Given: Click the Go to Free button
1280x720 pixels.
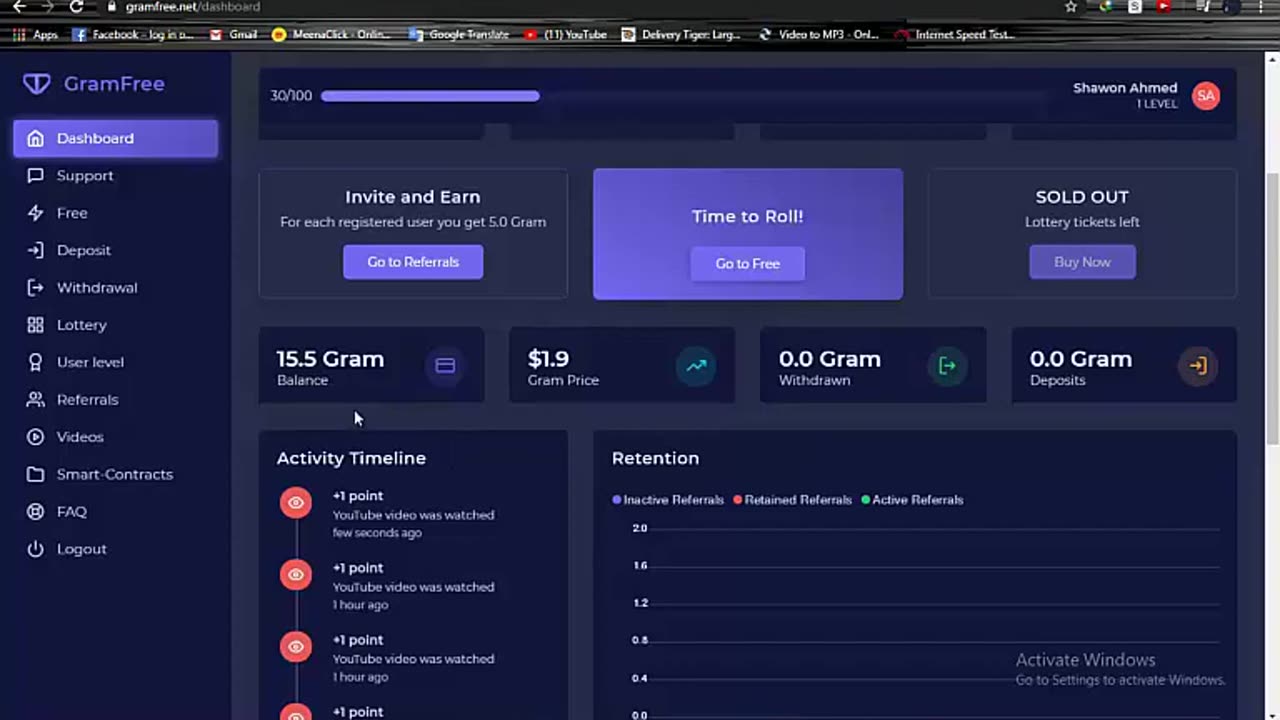Looking at the screenshot, I should [747, 264].
